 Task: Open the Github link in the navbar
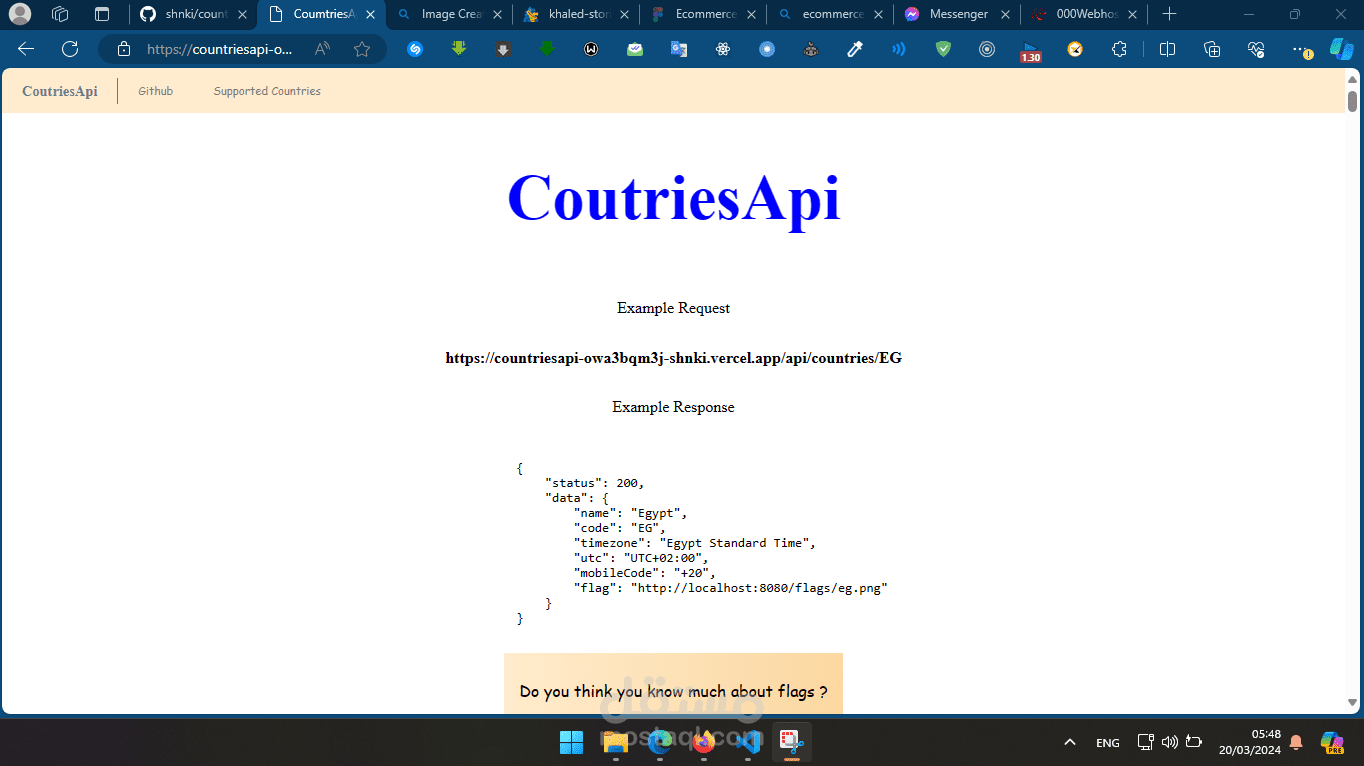pyautogui.click(x=155, y=91)
